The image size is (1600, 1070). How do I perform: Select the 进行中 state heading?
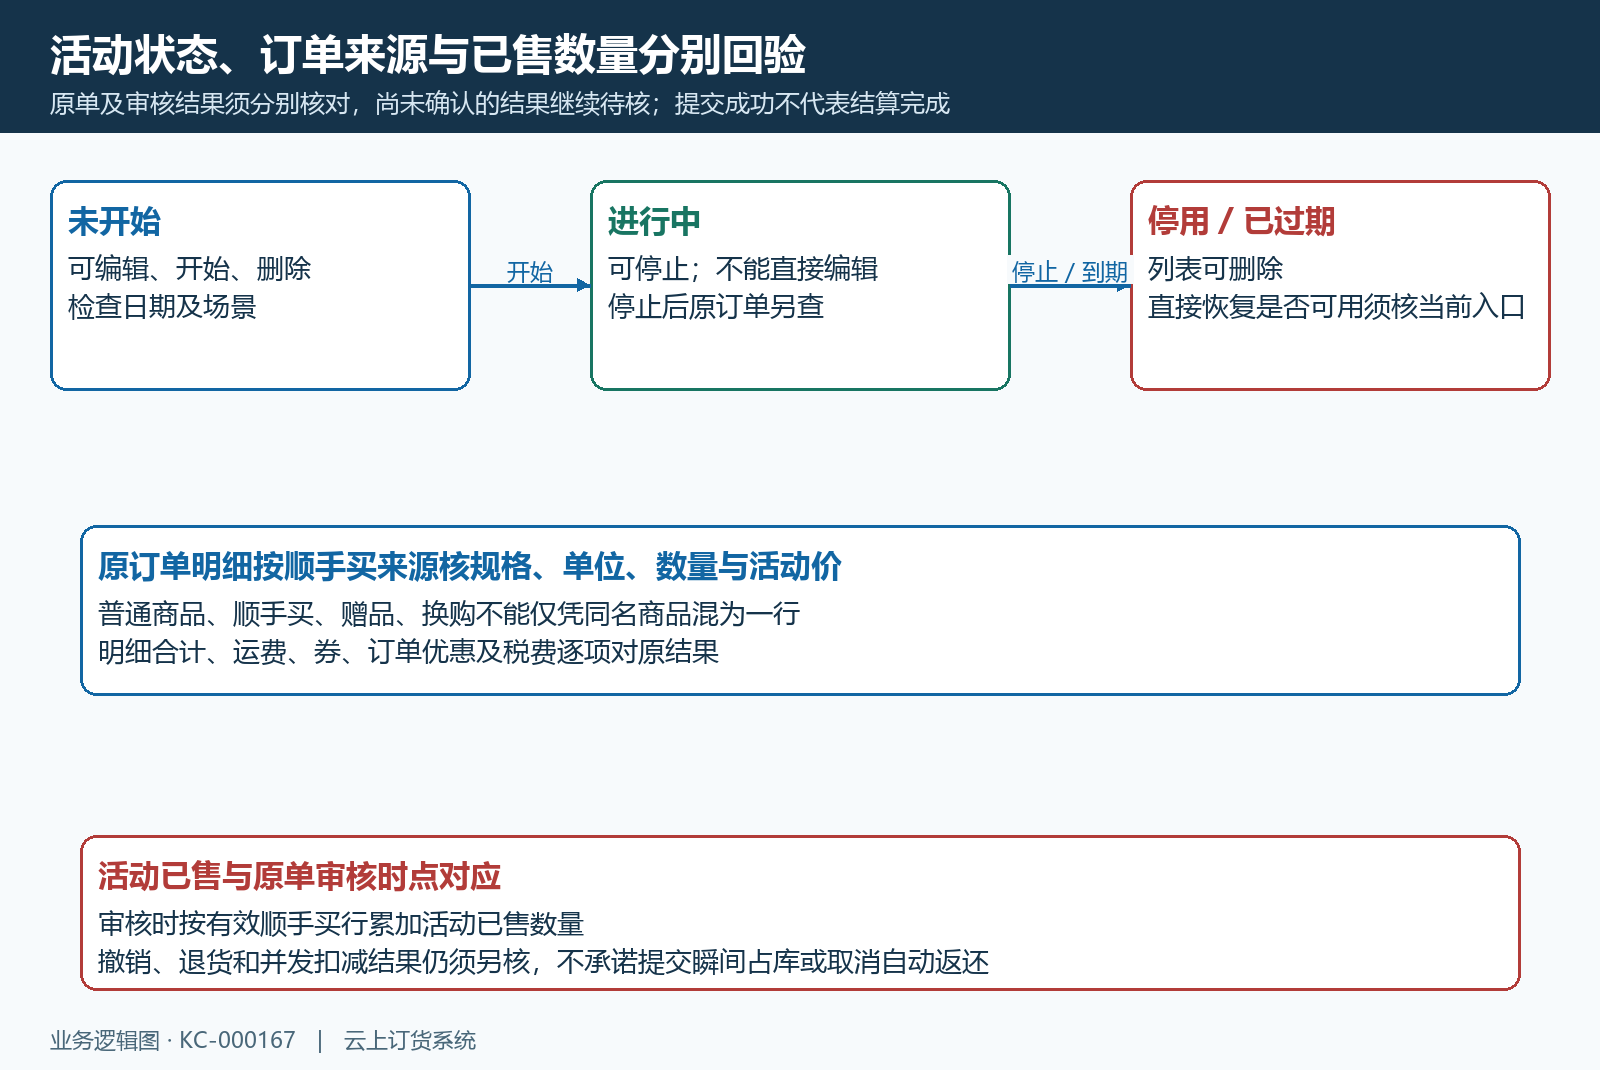pos(654,221)
